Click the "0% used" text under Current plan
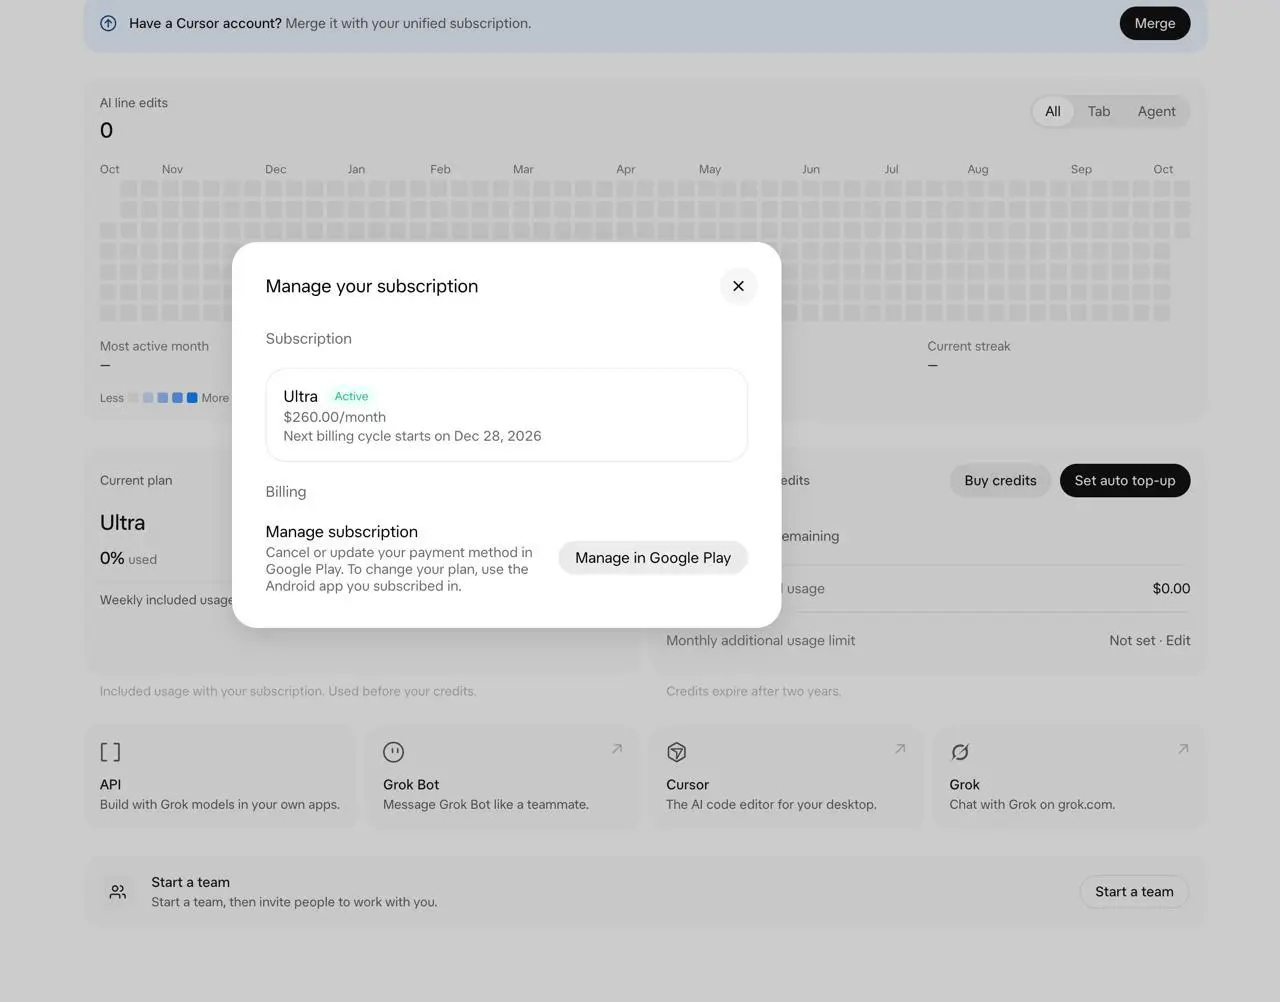 coord(128,559)
